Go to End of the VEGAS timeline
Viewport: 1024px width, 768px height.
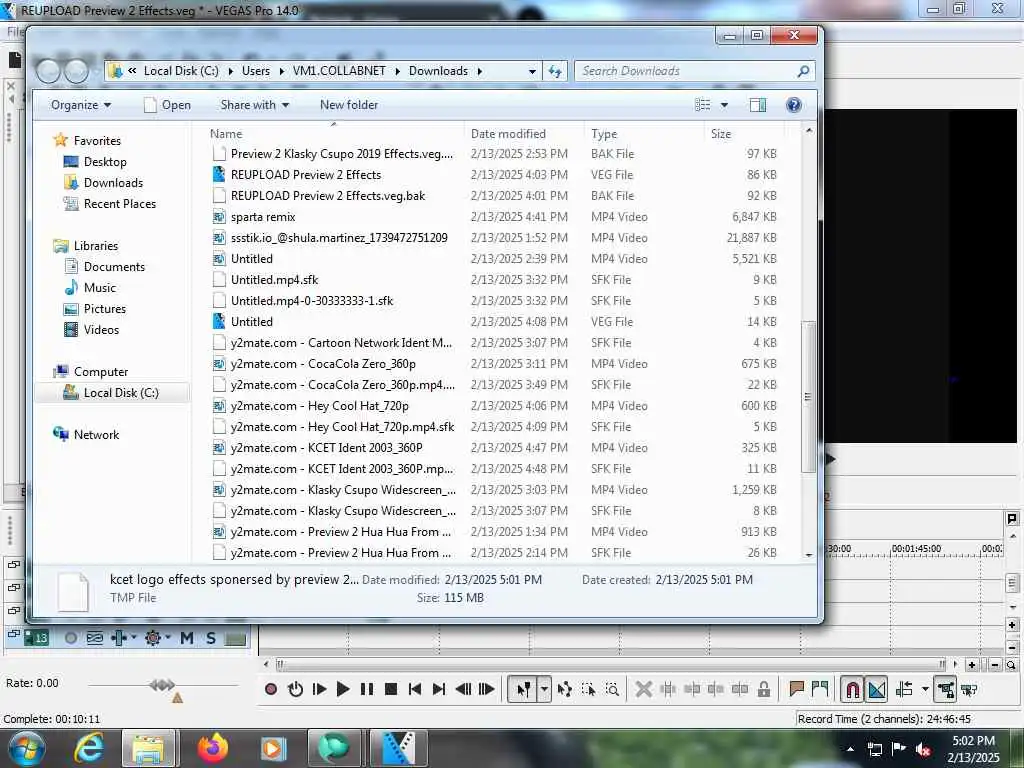(x=439, y=689)
